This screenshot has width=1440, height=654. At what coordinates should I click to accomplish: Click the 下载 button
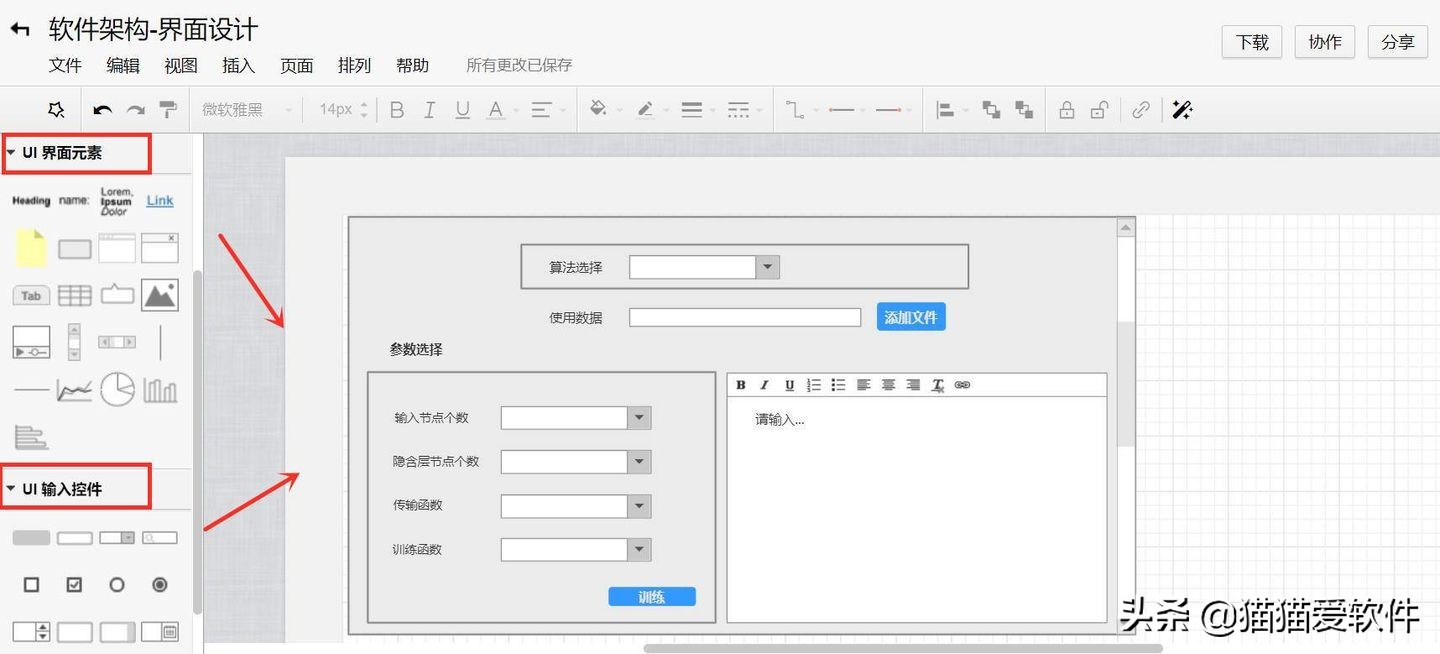tap(1251, 42)
